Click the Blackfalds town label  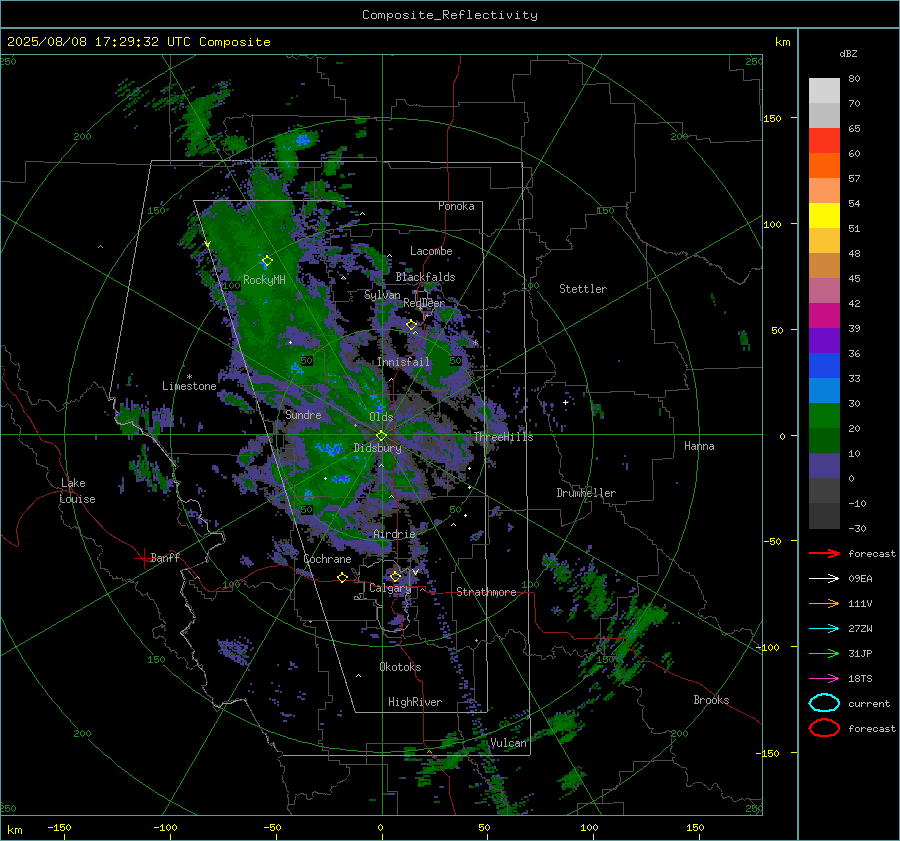(x=425, y=277)
